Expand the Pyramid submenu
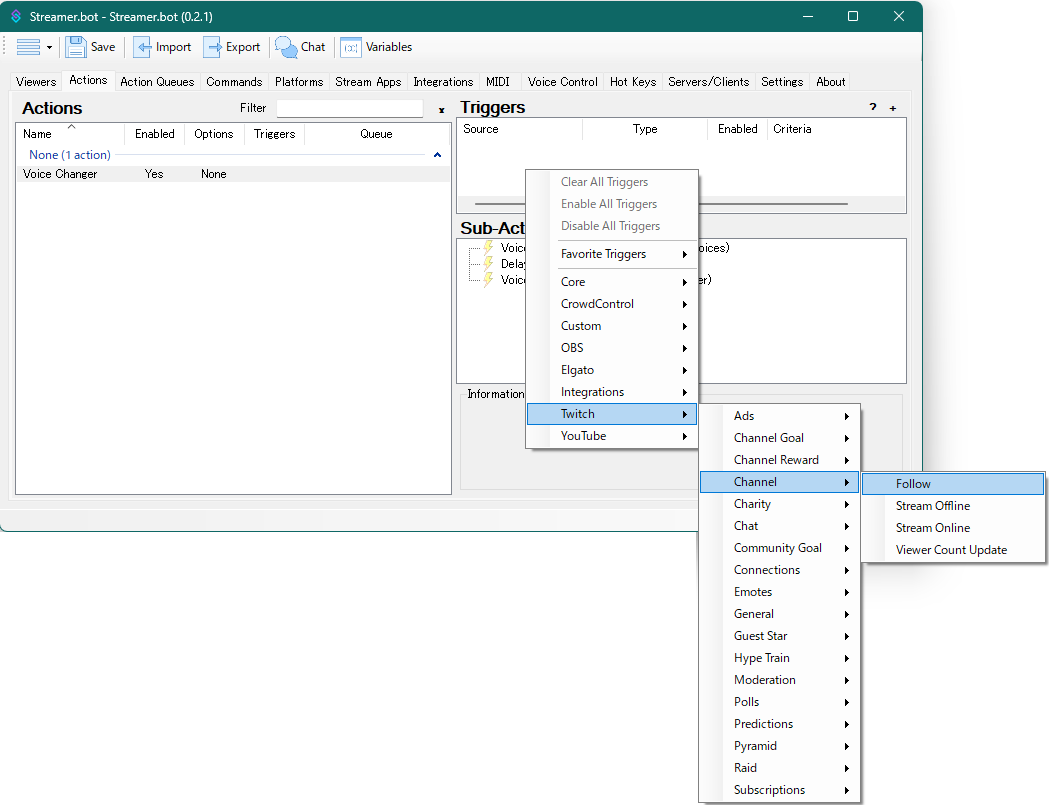 coord(779,746)
